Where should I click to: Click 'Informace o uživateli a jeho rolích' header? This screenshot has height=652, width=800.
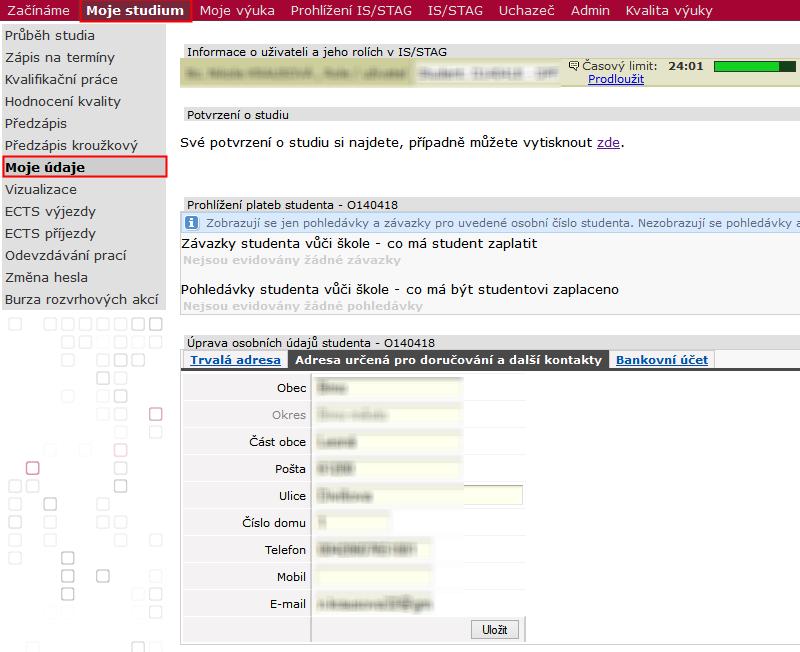coord(317,52)
